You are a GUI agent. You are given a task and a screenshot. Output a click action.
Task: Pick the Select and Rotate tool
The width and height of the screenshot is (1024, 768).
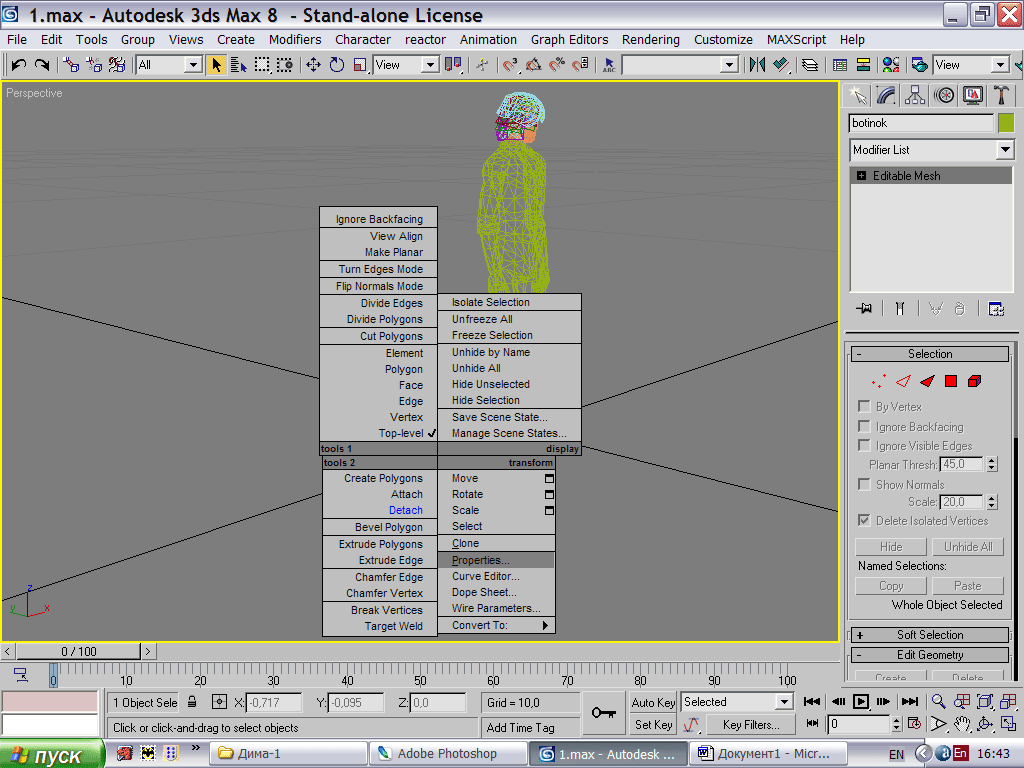(337, 65)
